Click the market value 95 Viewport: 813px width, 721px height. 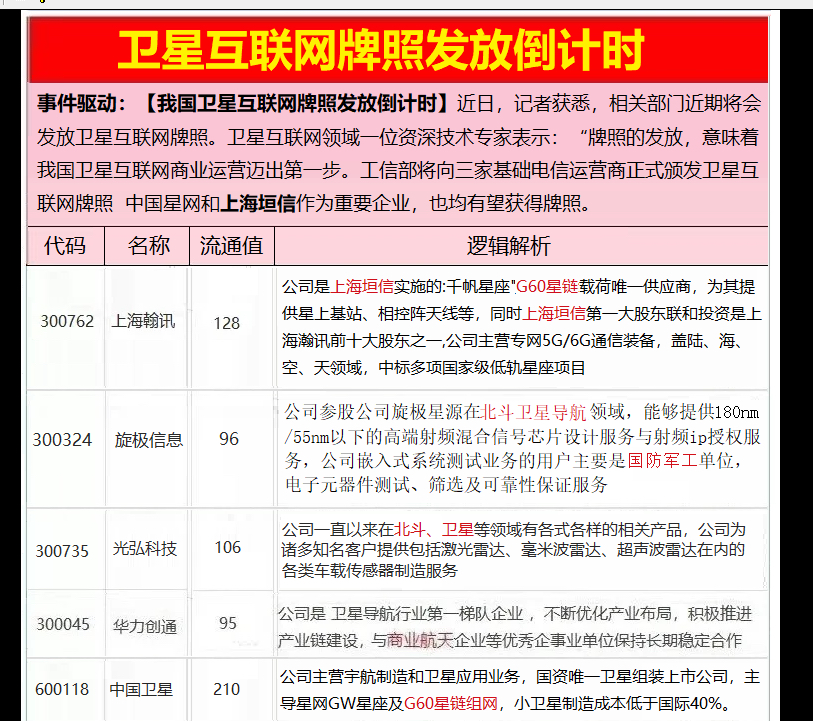(228, 623)
